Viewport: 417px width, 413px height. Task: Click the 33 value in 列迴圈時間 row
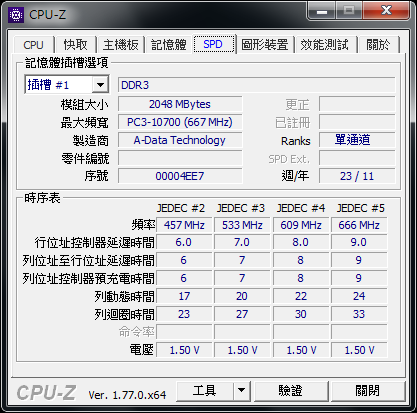tap(359, 314)
